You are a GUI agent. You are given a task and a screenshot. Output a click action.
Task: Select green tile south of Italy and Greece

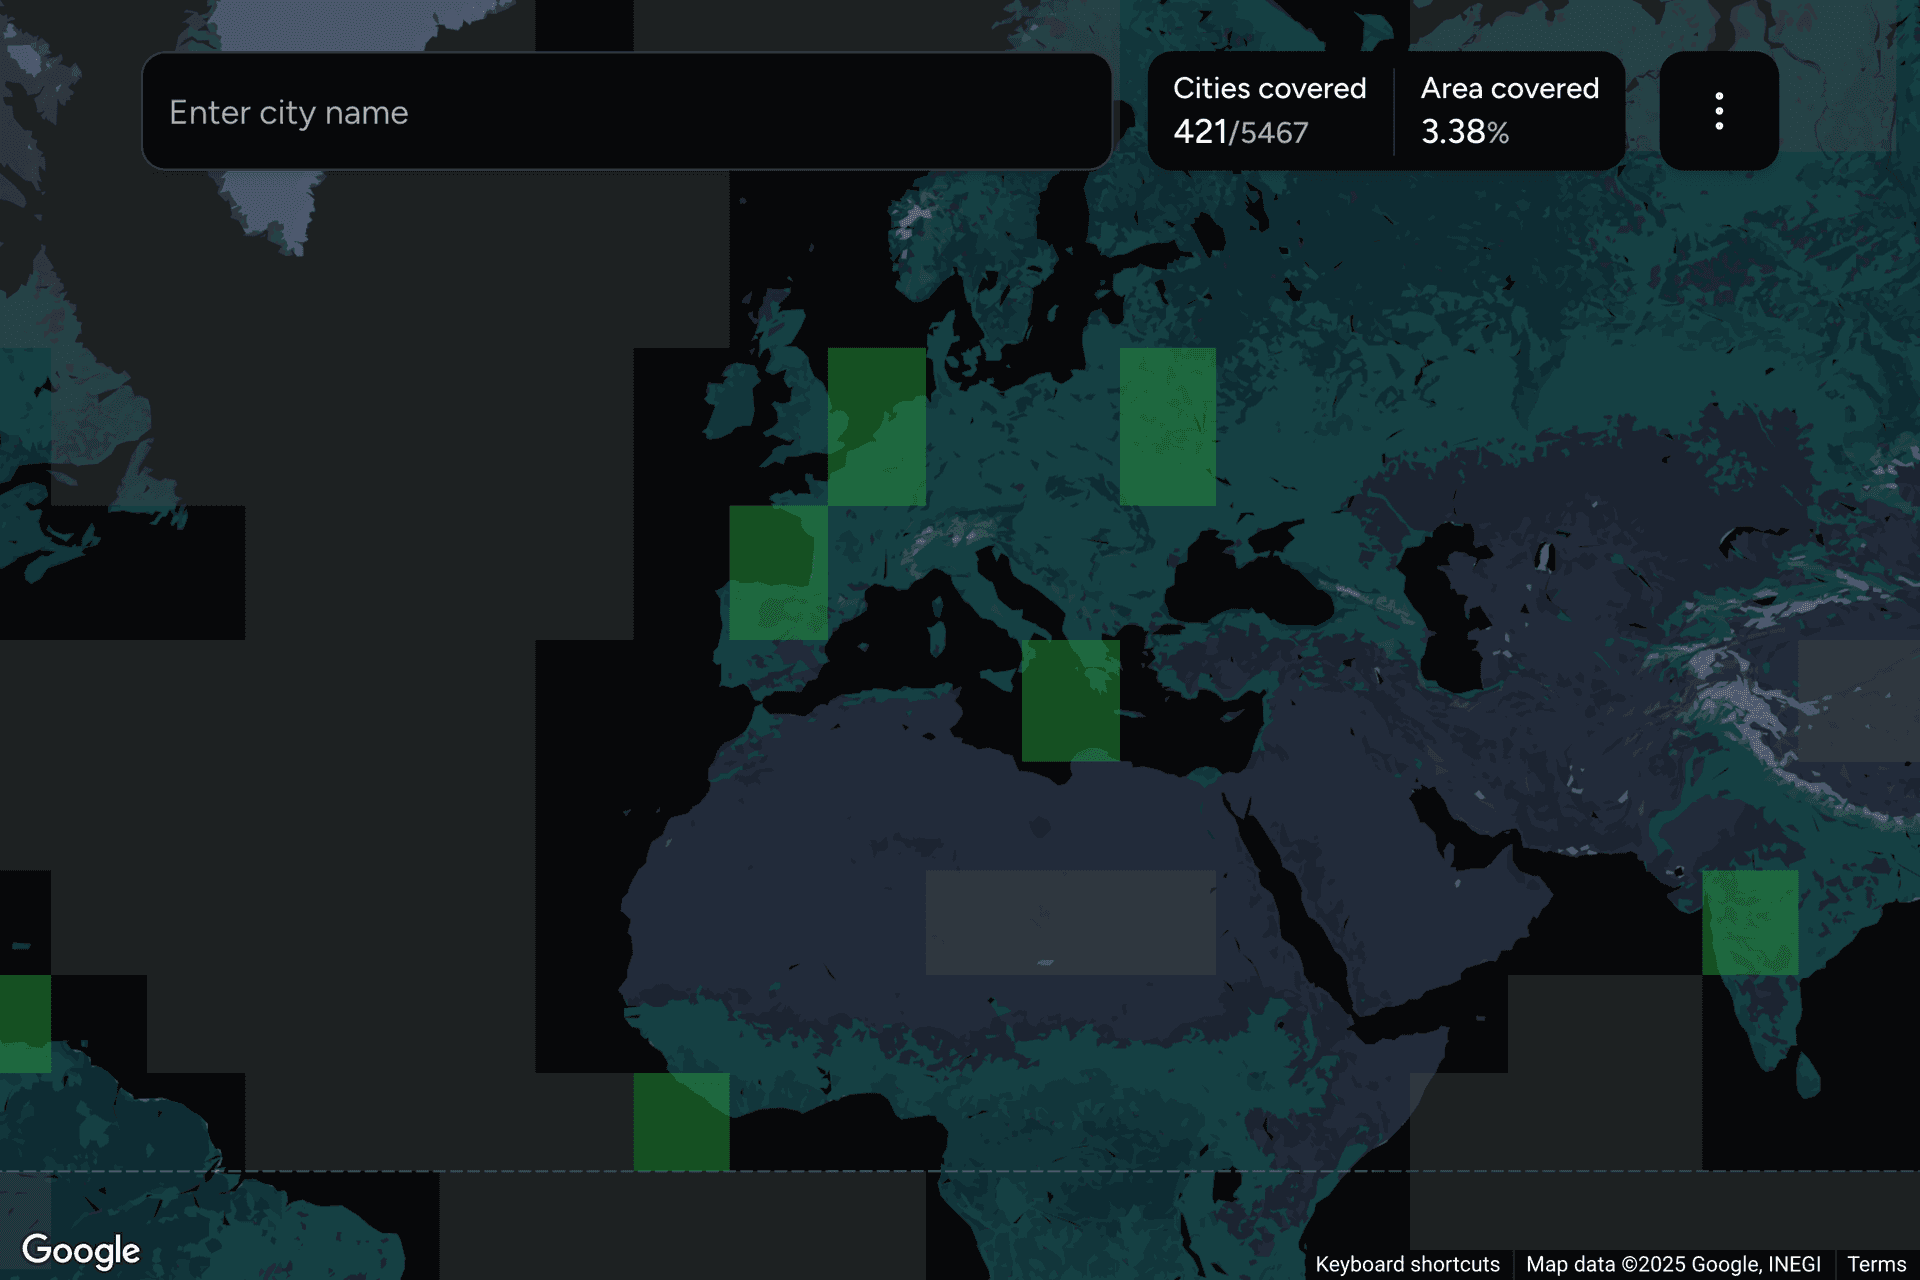pos(1070,700)
